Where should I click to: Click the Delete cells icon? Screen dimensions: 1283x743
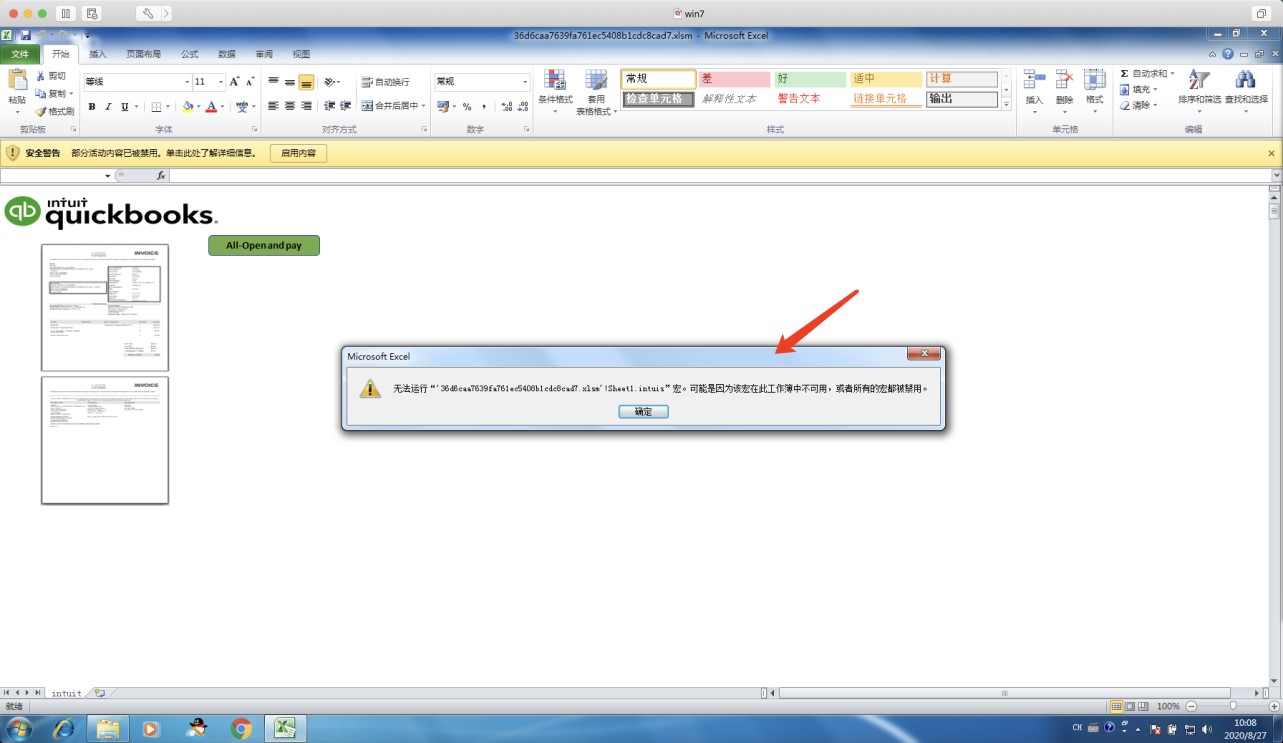tap(1064, 80)
